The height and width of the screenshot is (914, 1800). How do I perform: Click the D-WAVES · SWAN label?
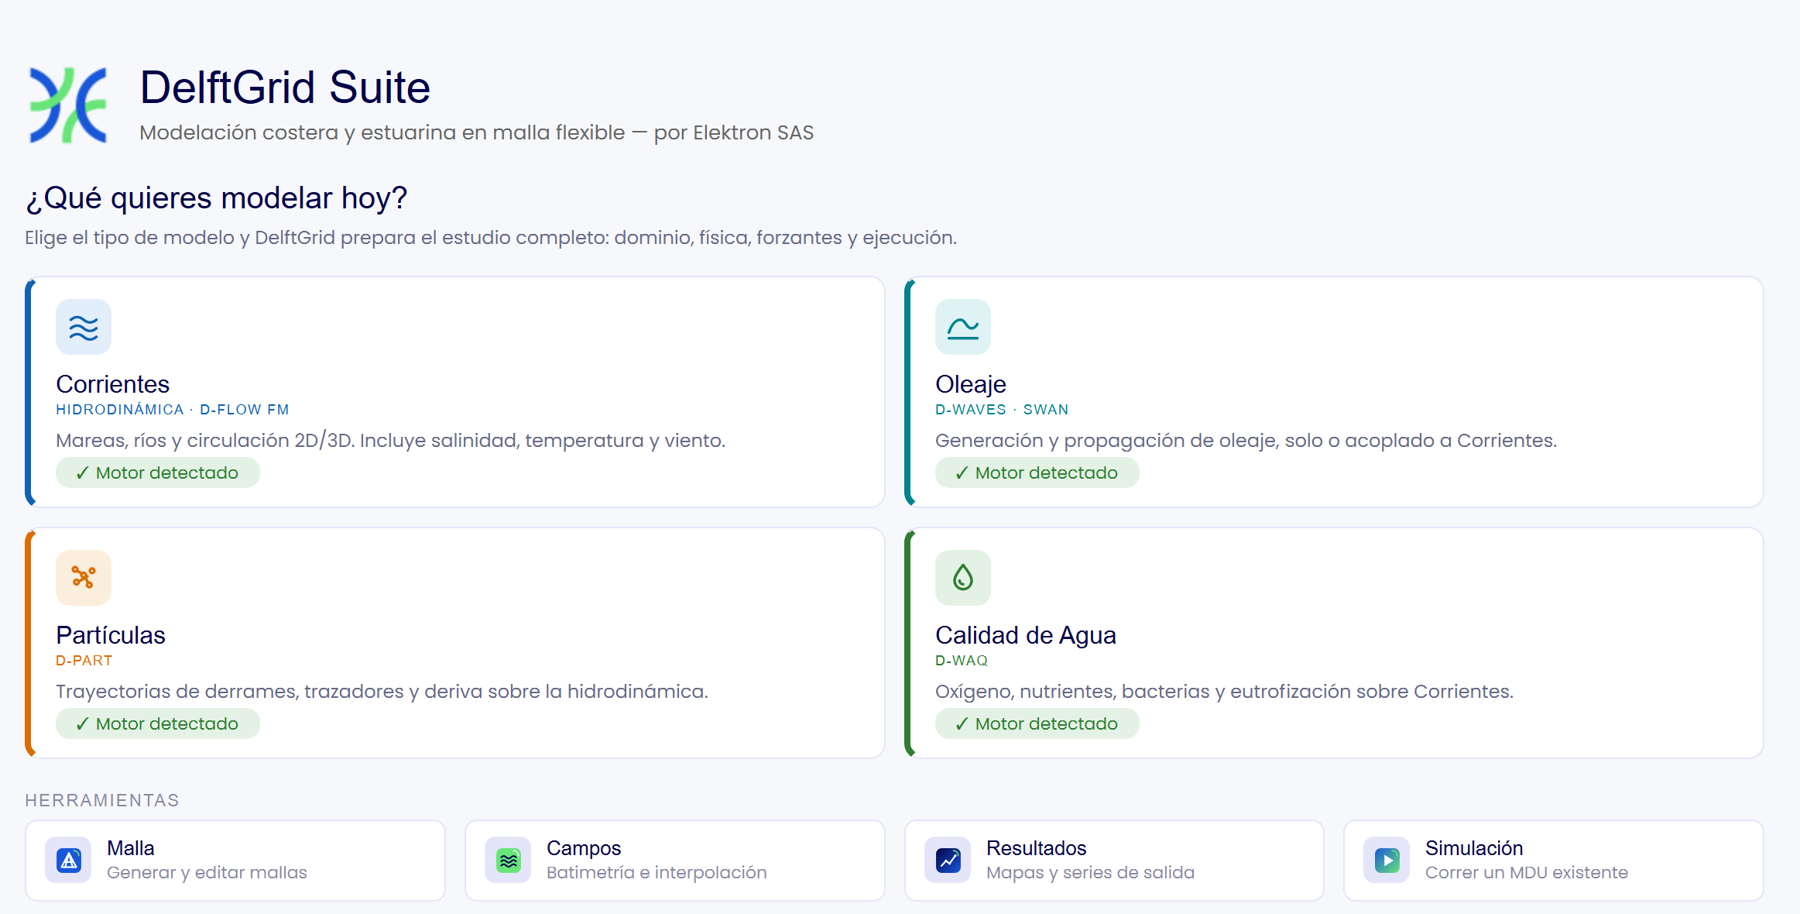[1002, 410]
